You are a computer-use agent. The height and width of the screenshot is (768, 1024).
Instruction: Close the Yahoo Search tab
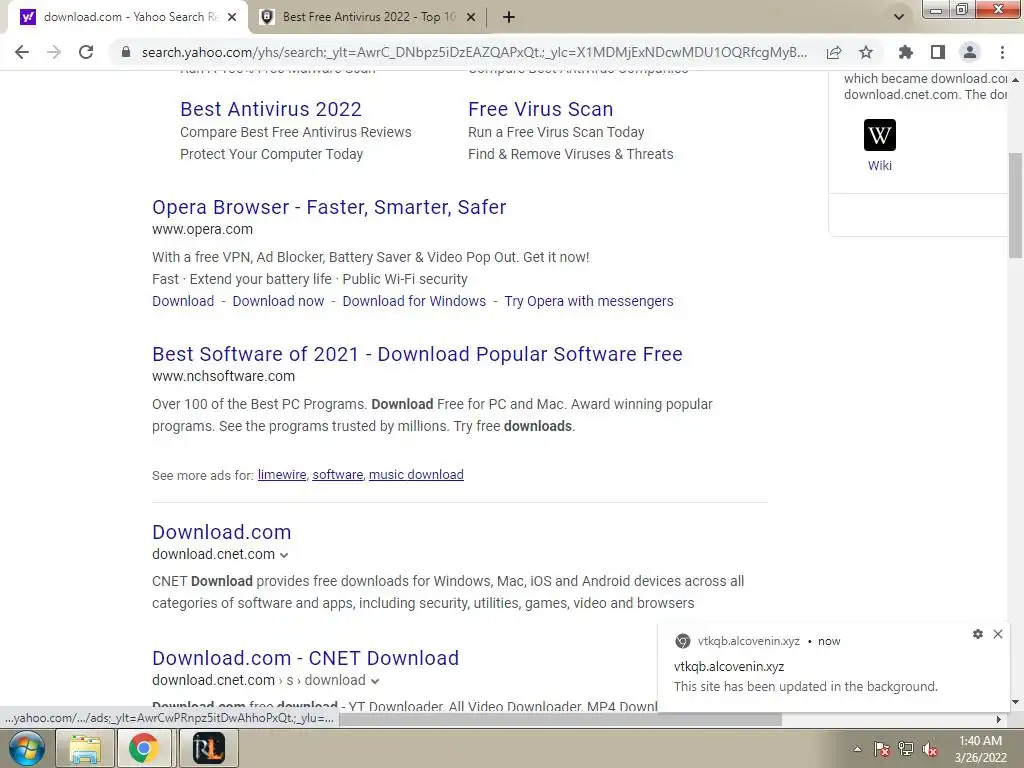pyautogui.click(x=232, y=18)
